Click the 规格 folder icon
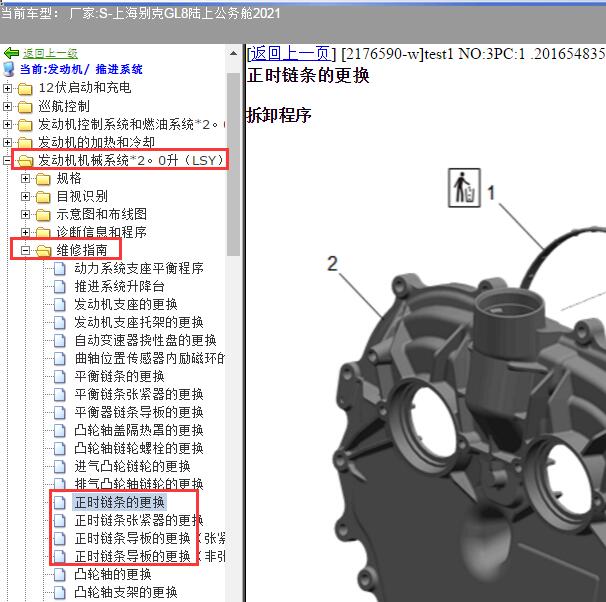Viewport: 606px width, 602px height. pyautogui.click(x=43, y=179)
